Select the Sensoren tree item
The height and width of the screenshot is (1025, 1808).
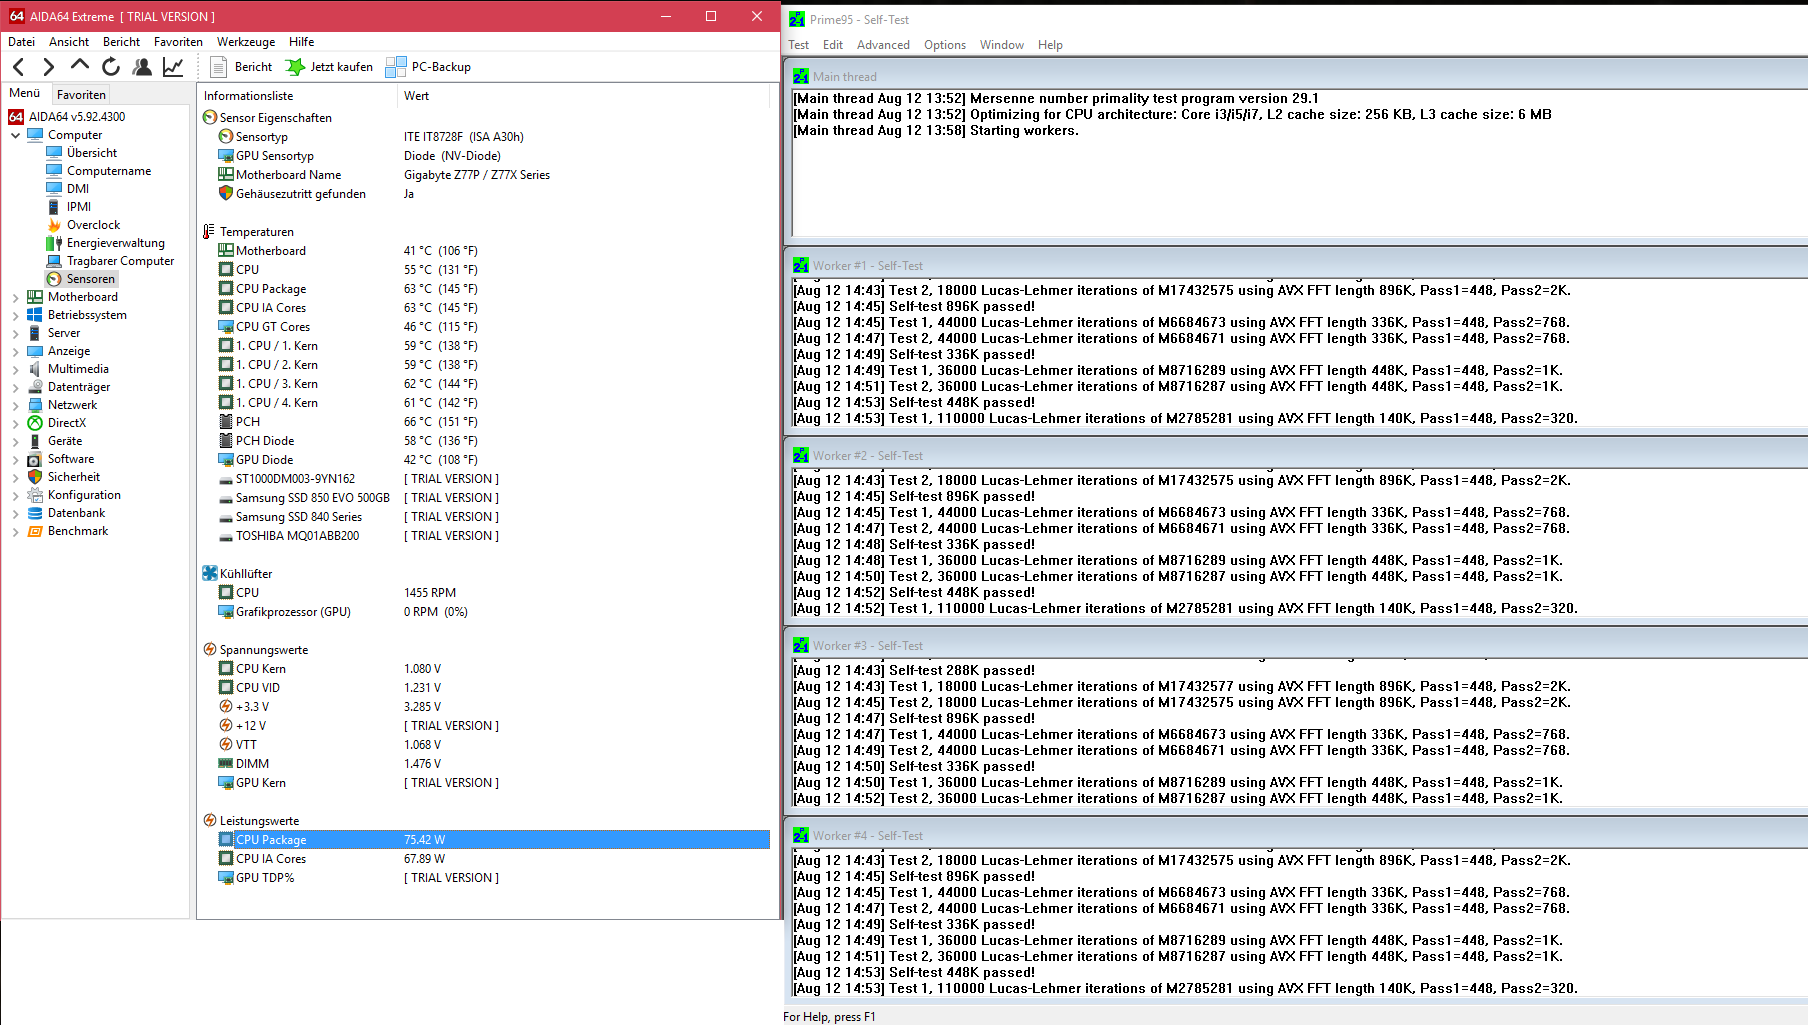(81, 279)
